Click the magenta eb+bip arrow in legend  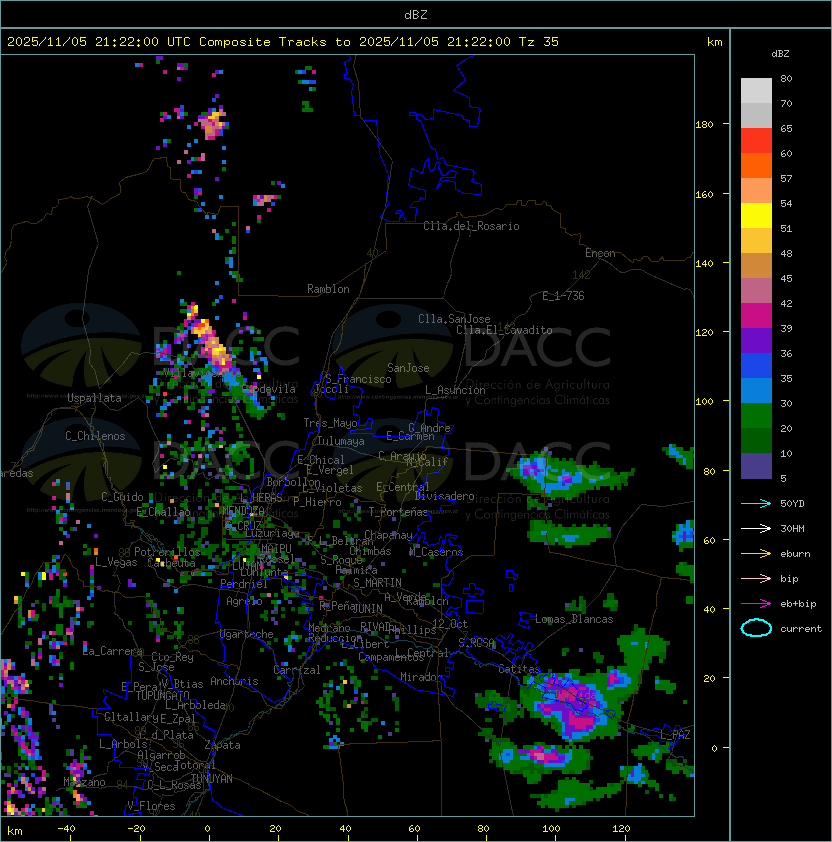756,604
